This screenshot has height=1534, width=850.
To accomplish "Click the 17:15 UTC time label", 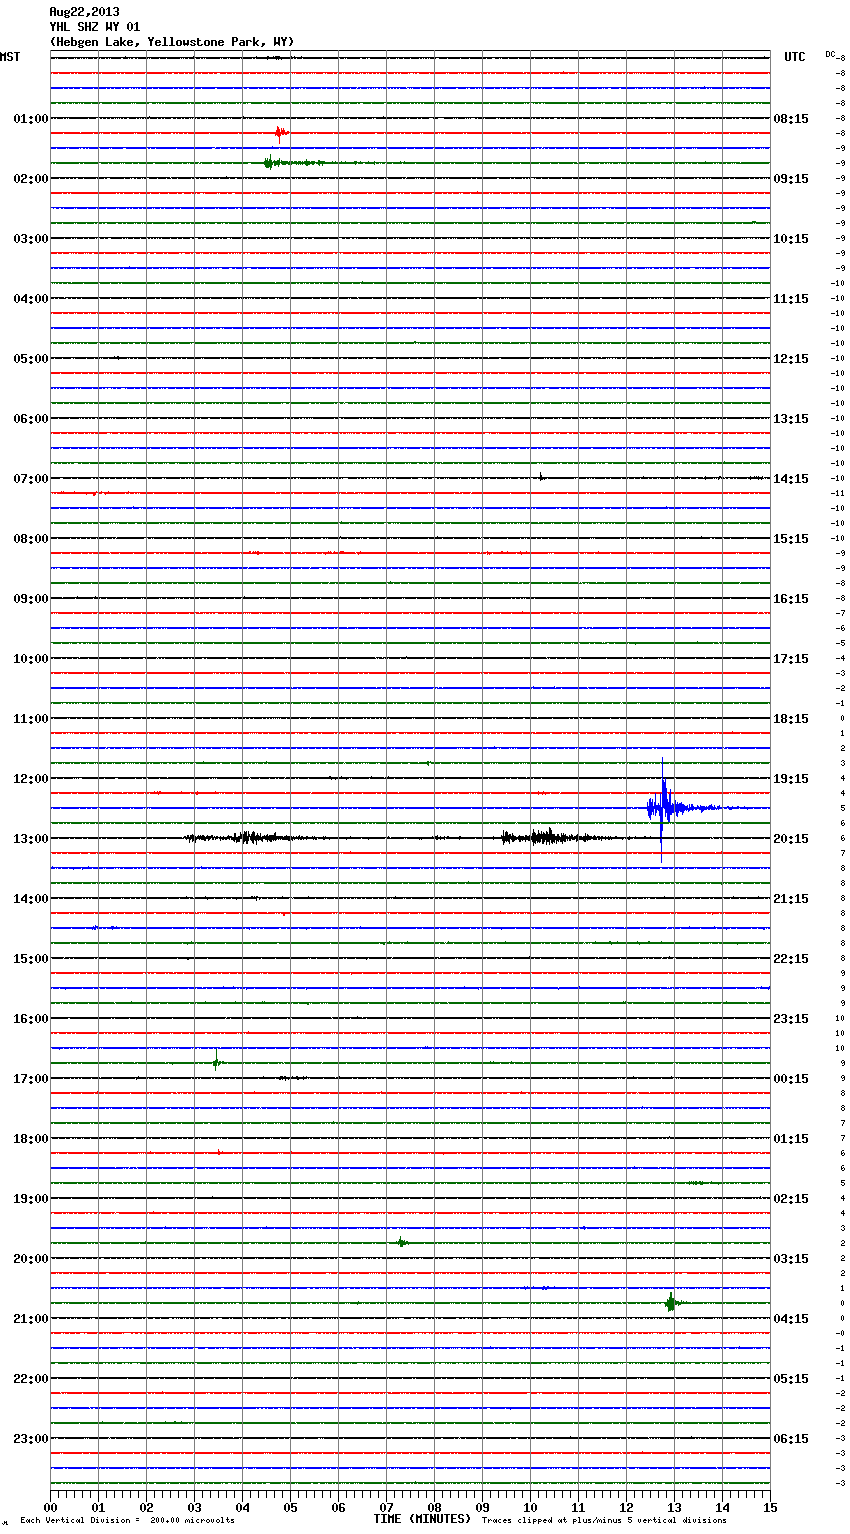I will 791,659.
